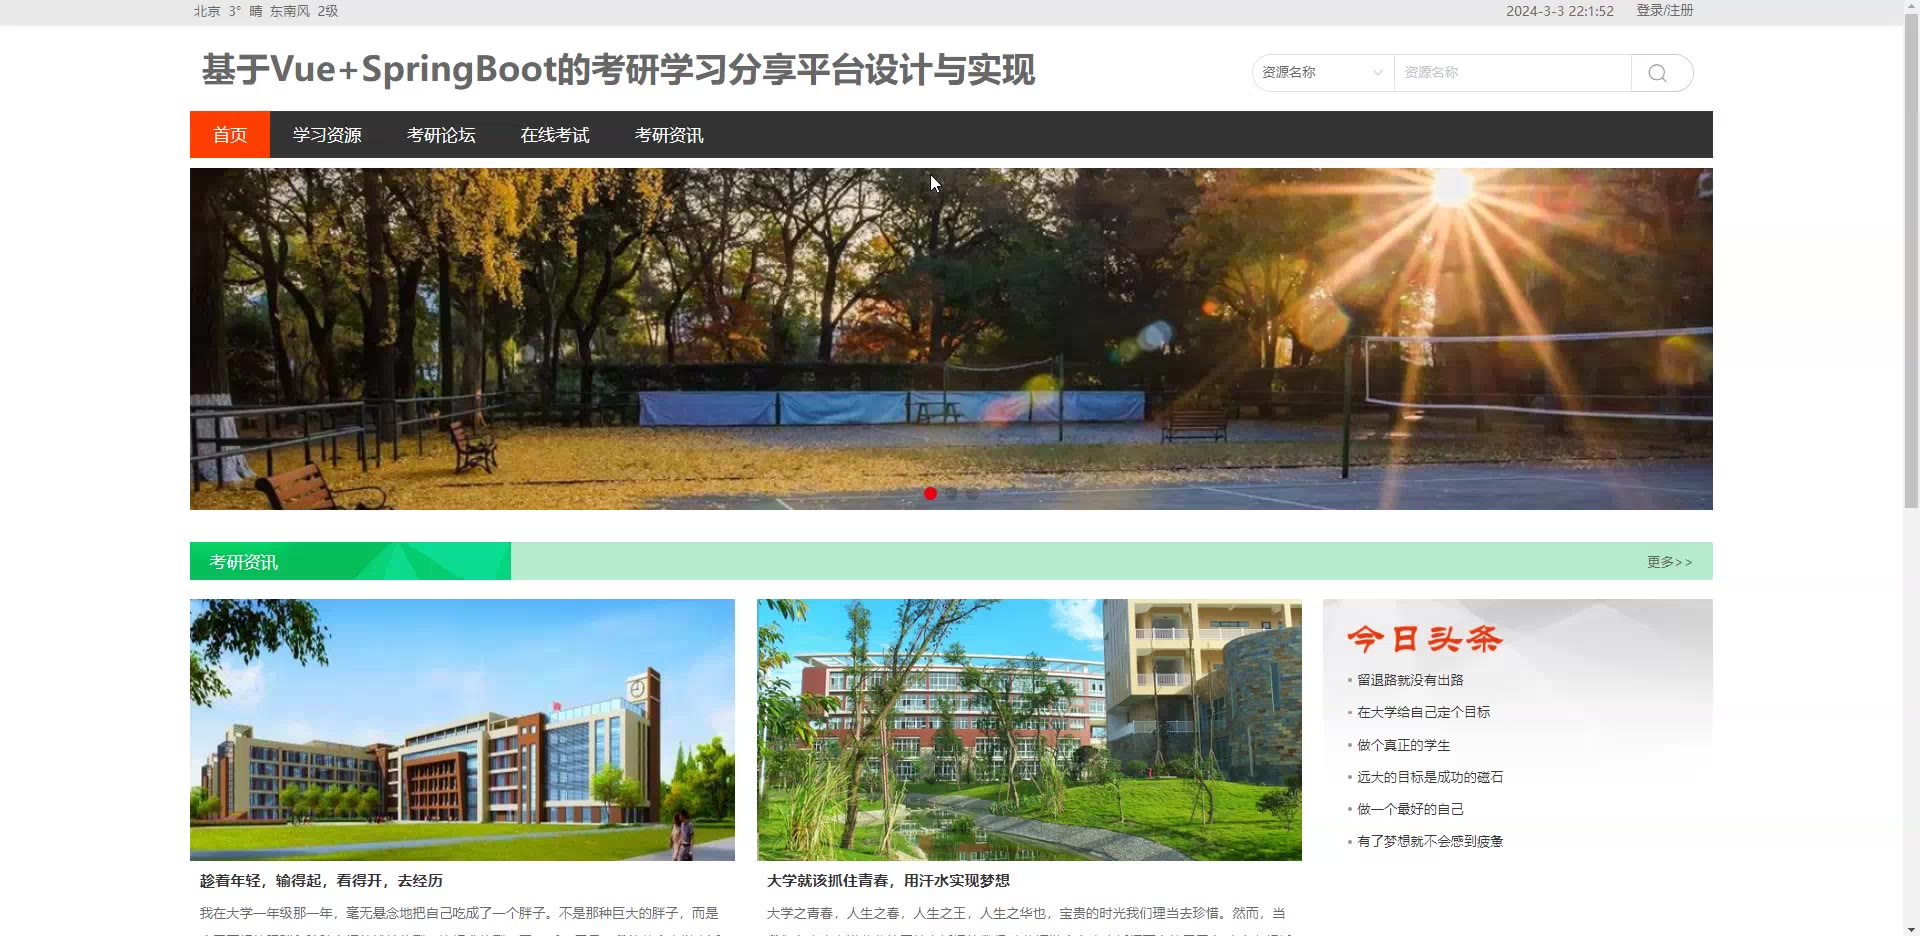The height and width of the screenshot is (936, 1920).
Task: Select the third carousel indicator dot
Action: pyautogui.click(x=972, y=494)
